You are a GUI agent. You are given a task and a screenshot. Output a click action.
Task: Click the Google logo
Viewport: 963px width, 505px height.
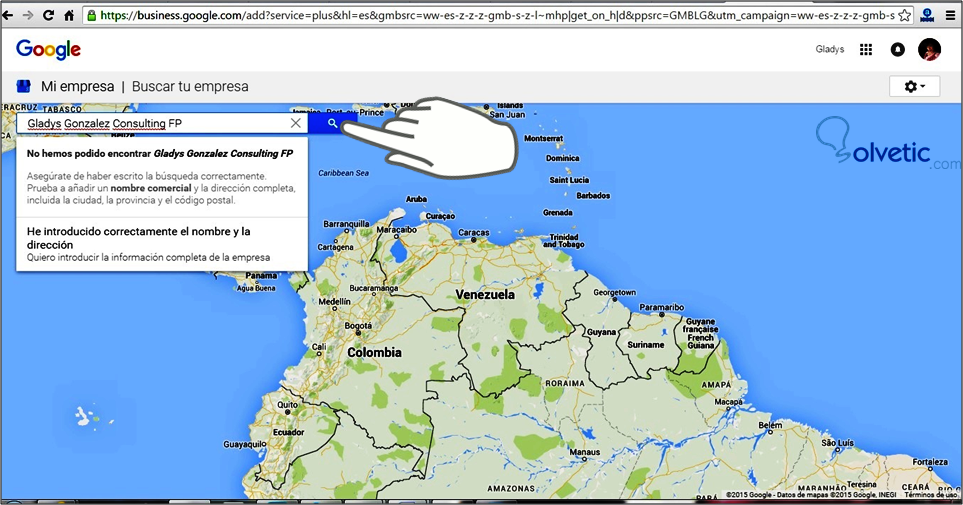click(49, 49)
